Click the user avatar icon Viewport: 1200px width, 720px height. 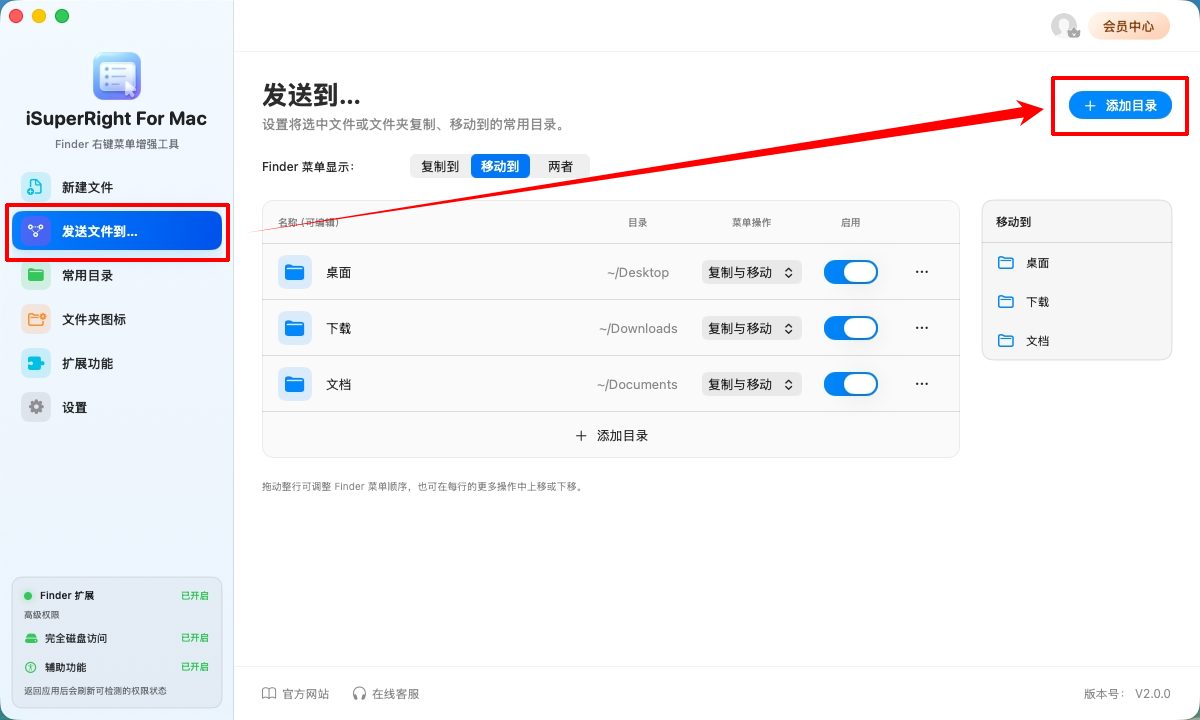(1064, 26)
